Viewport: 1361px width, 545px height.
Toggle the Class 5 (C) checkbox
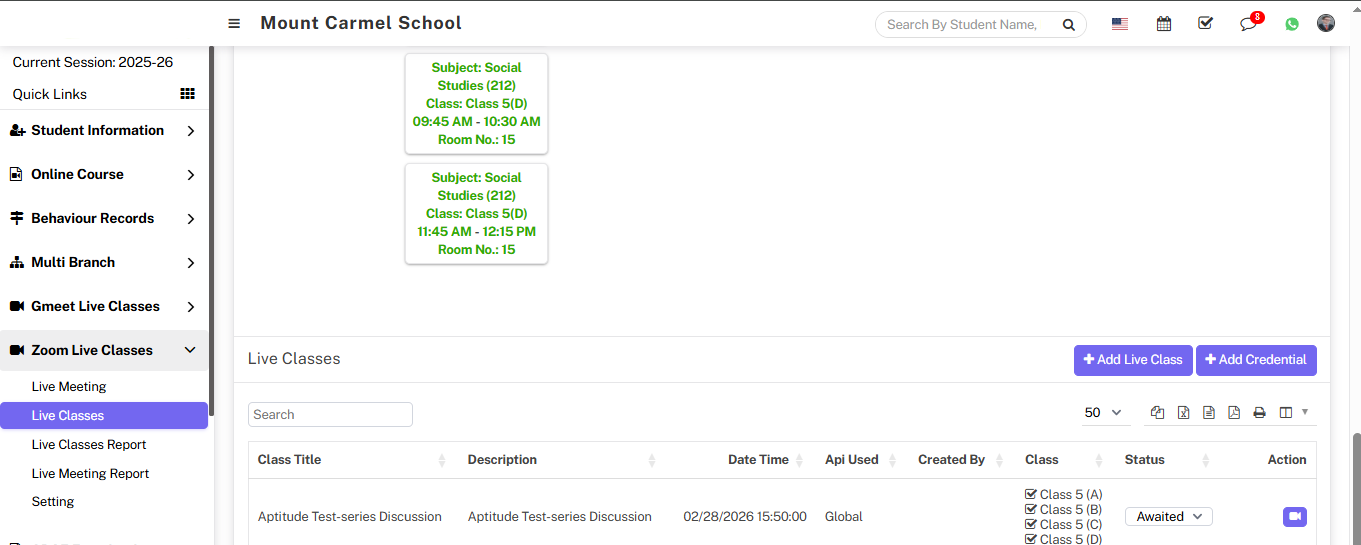(1031, 524)
